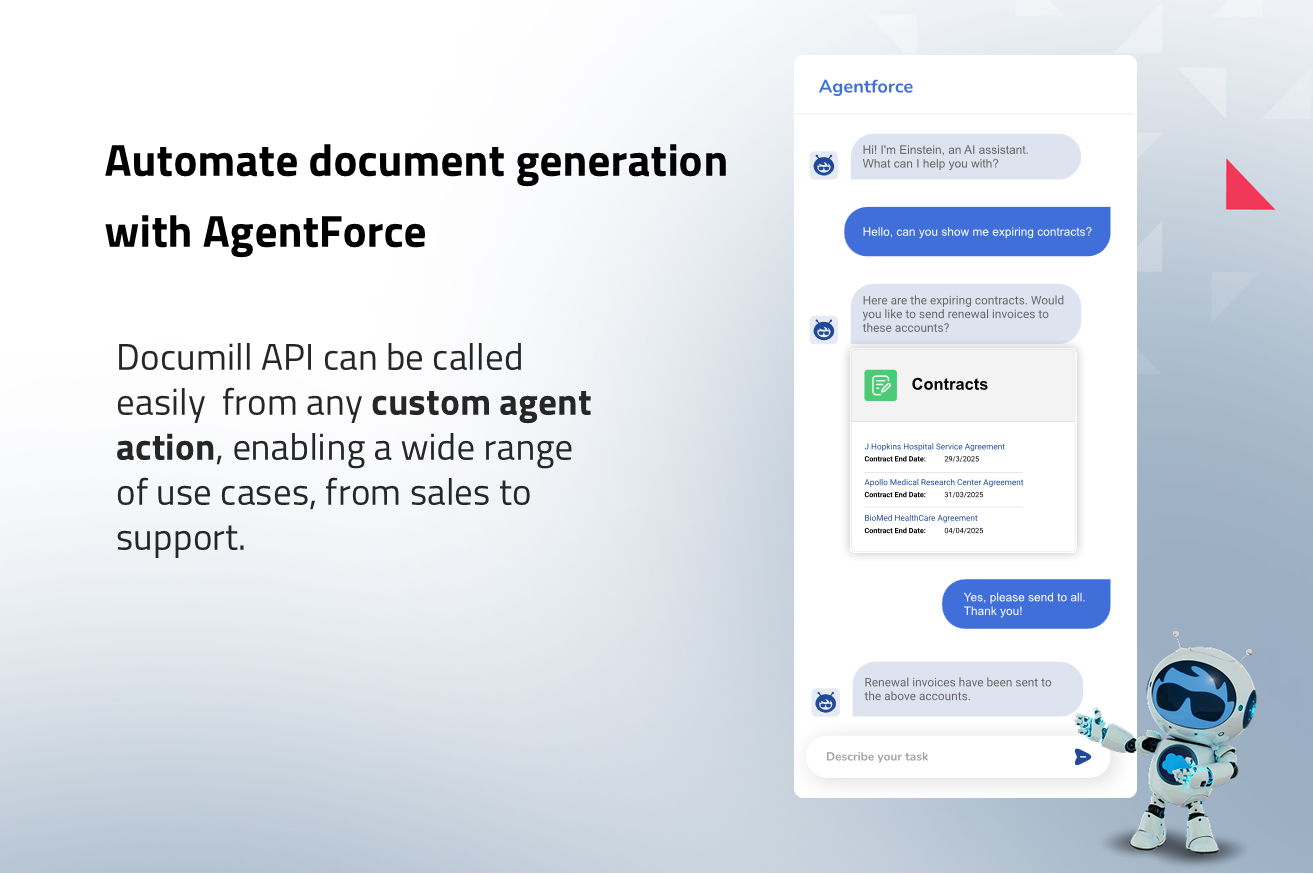Image resolution: width=1313 pixels, height=875 pixels.
Task: Click 'Yes, please send to all' bubble
Action: pyautogui.click(x=1026, y=604)
